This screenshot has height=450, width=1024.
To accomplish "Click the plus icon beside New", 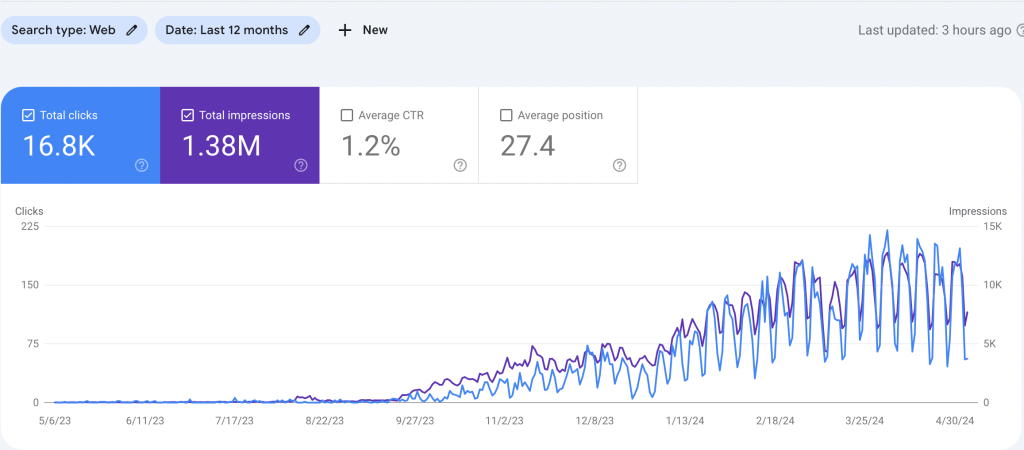I will pyautogui.click(x=345, y=30).
